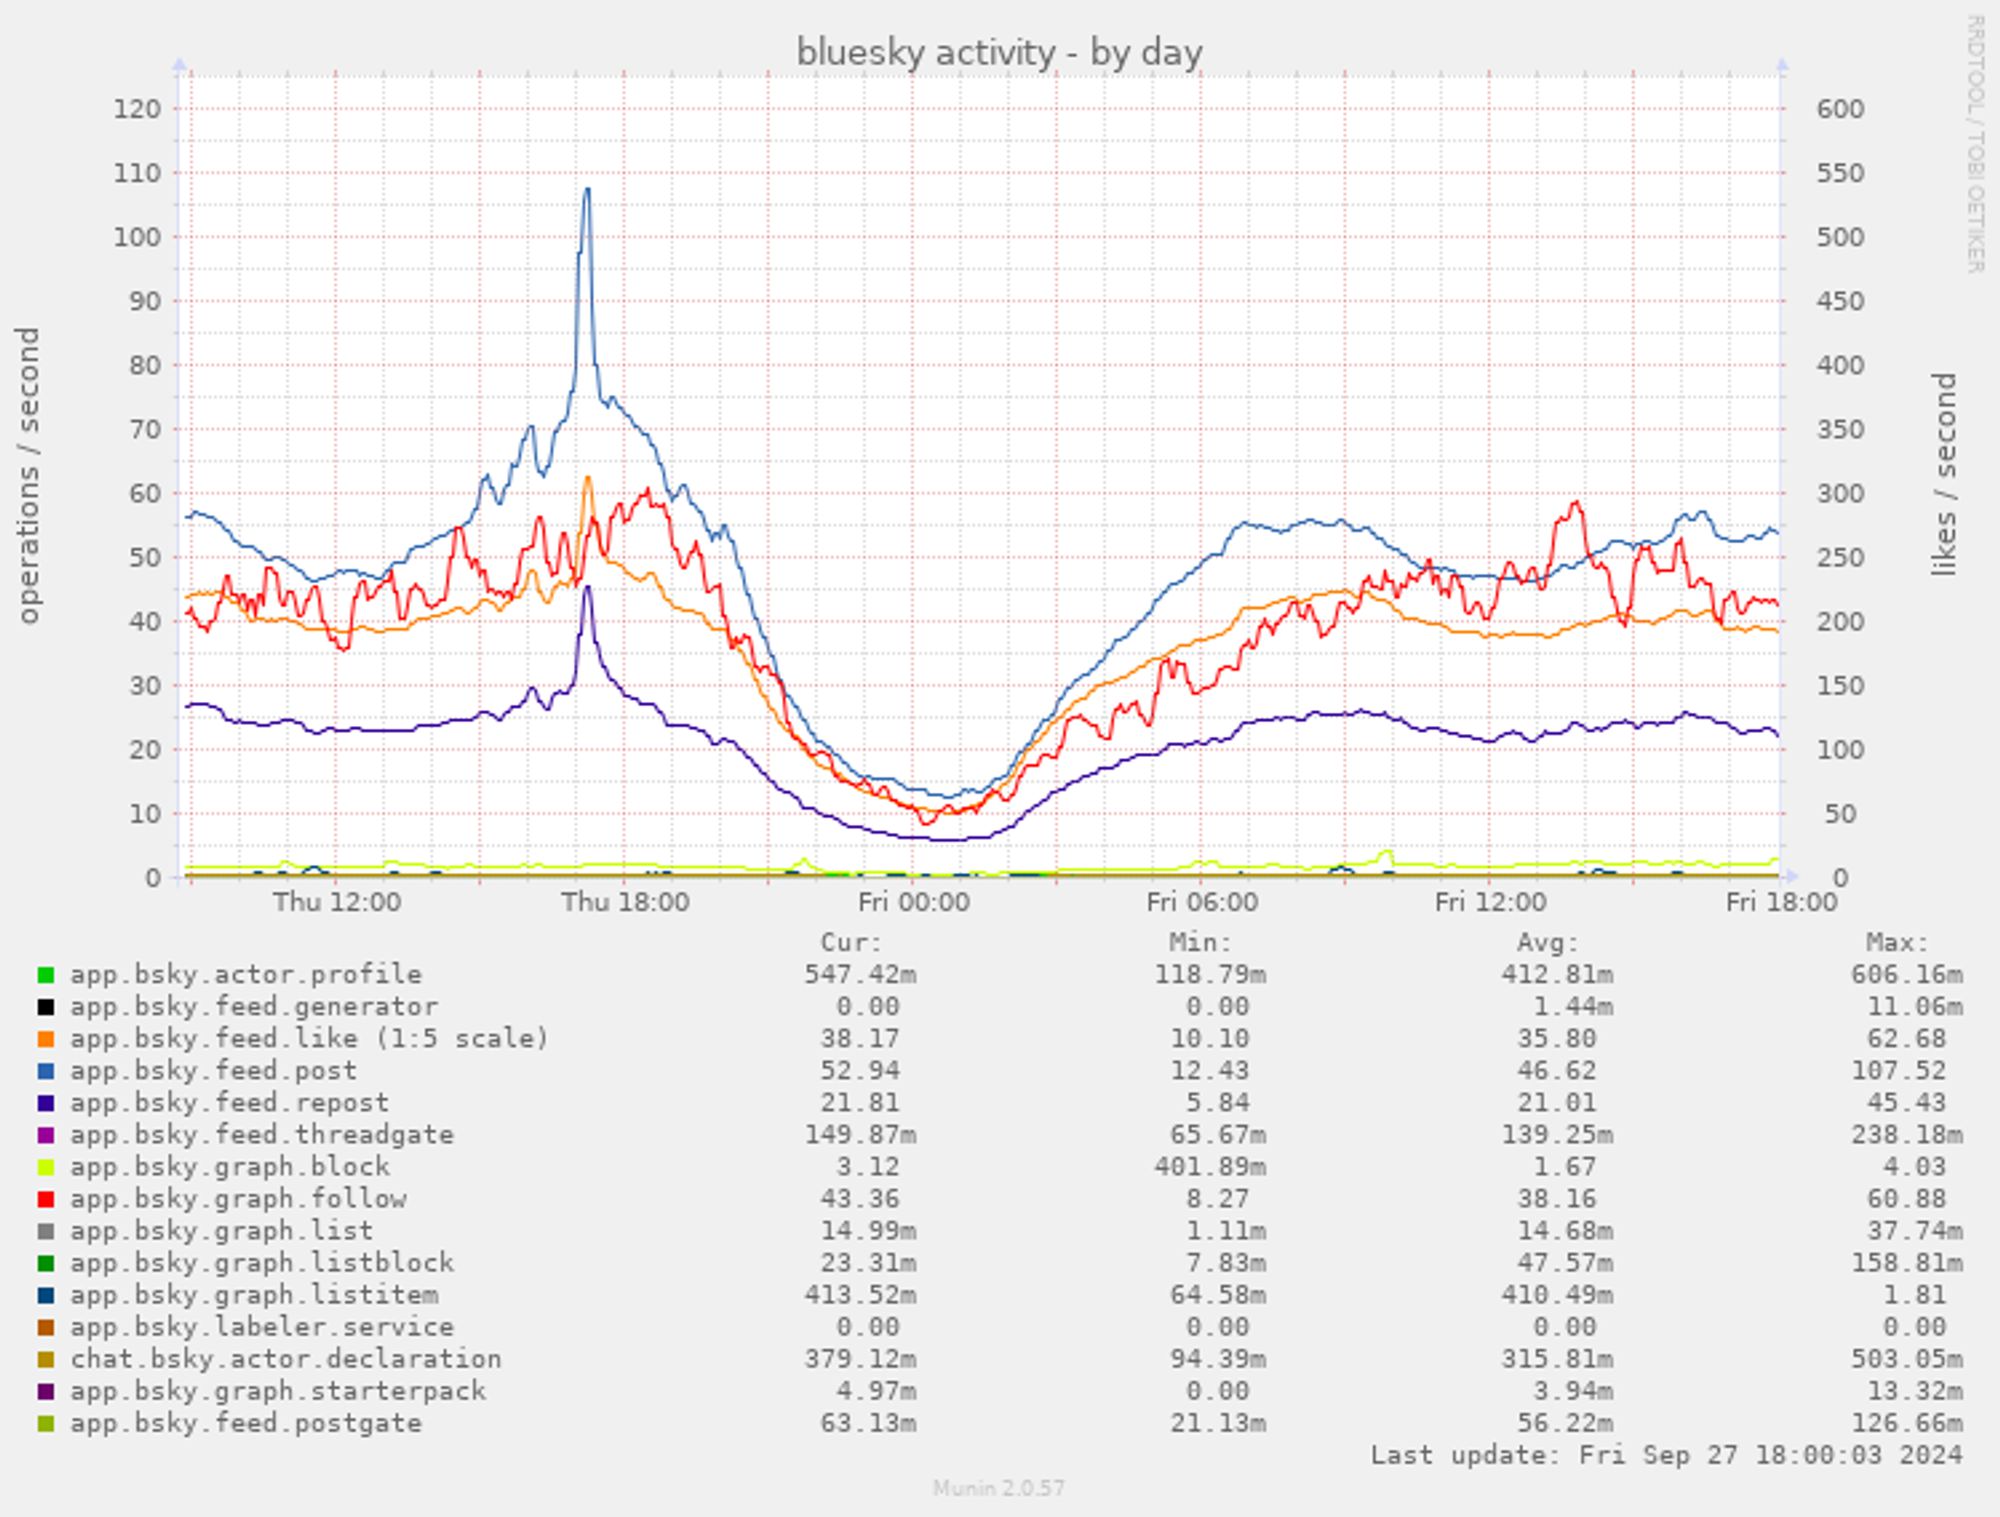Click the chart title 'bluesky activity - by day'
Image resolution: width=2000 pixels, height=1517 pixels.
tap(999, 52)
